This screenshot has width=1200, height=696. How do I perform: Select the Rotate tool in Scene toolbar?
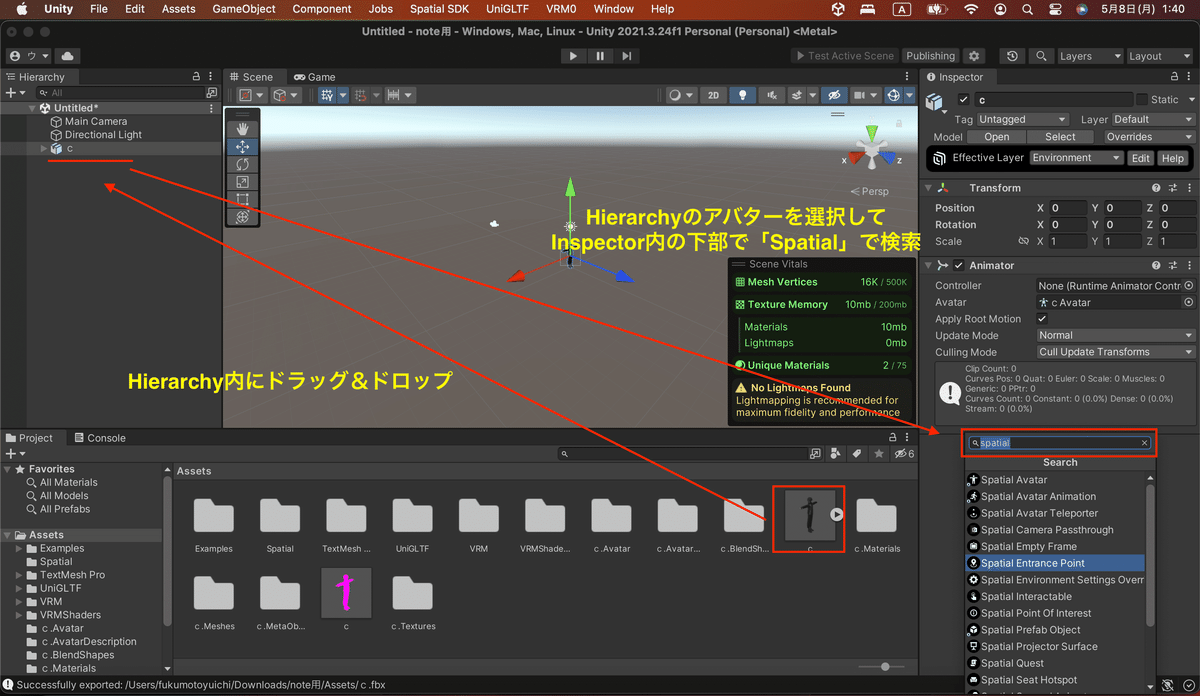pos(242,164)
